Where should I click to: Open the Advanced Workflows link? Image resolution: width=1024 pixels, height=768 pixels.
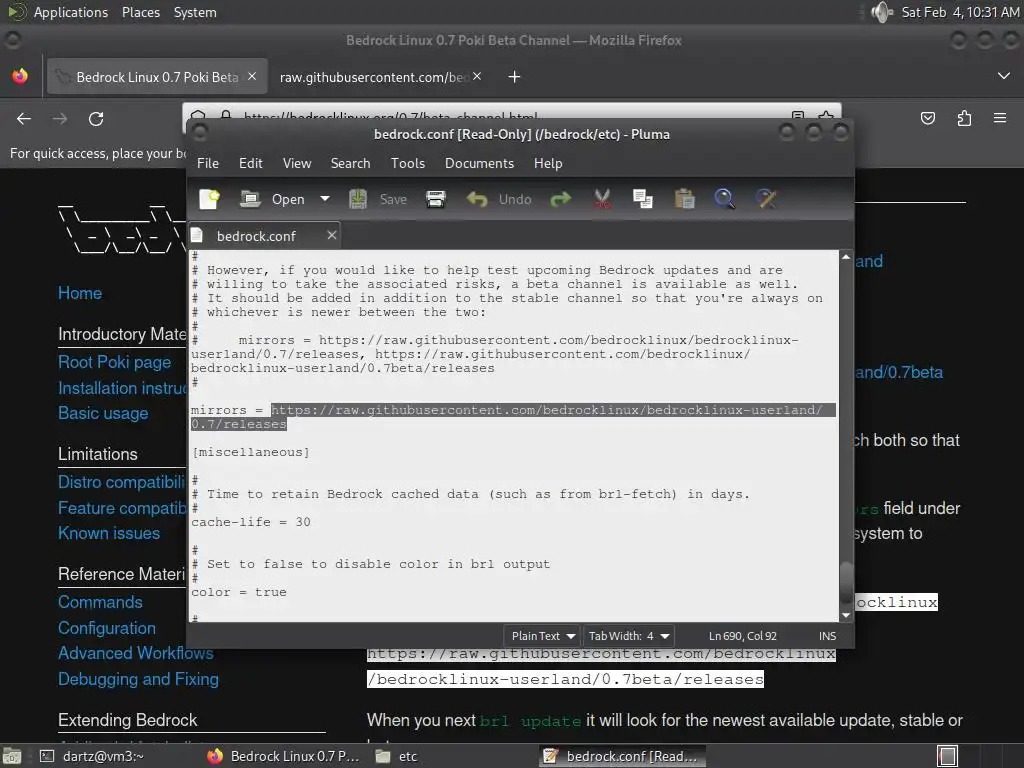[135, 653]
